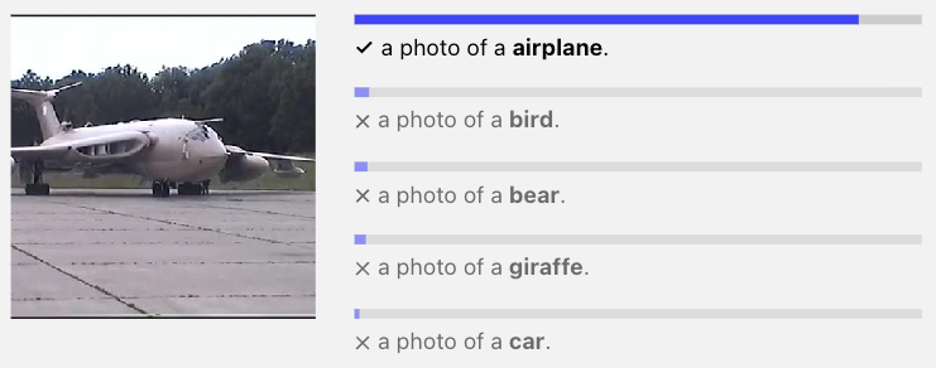Click the X icon next to giraffe
This screenshot has width=936, height=368.
[362, 269]
